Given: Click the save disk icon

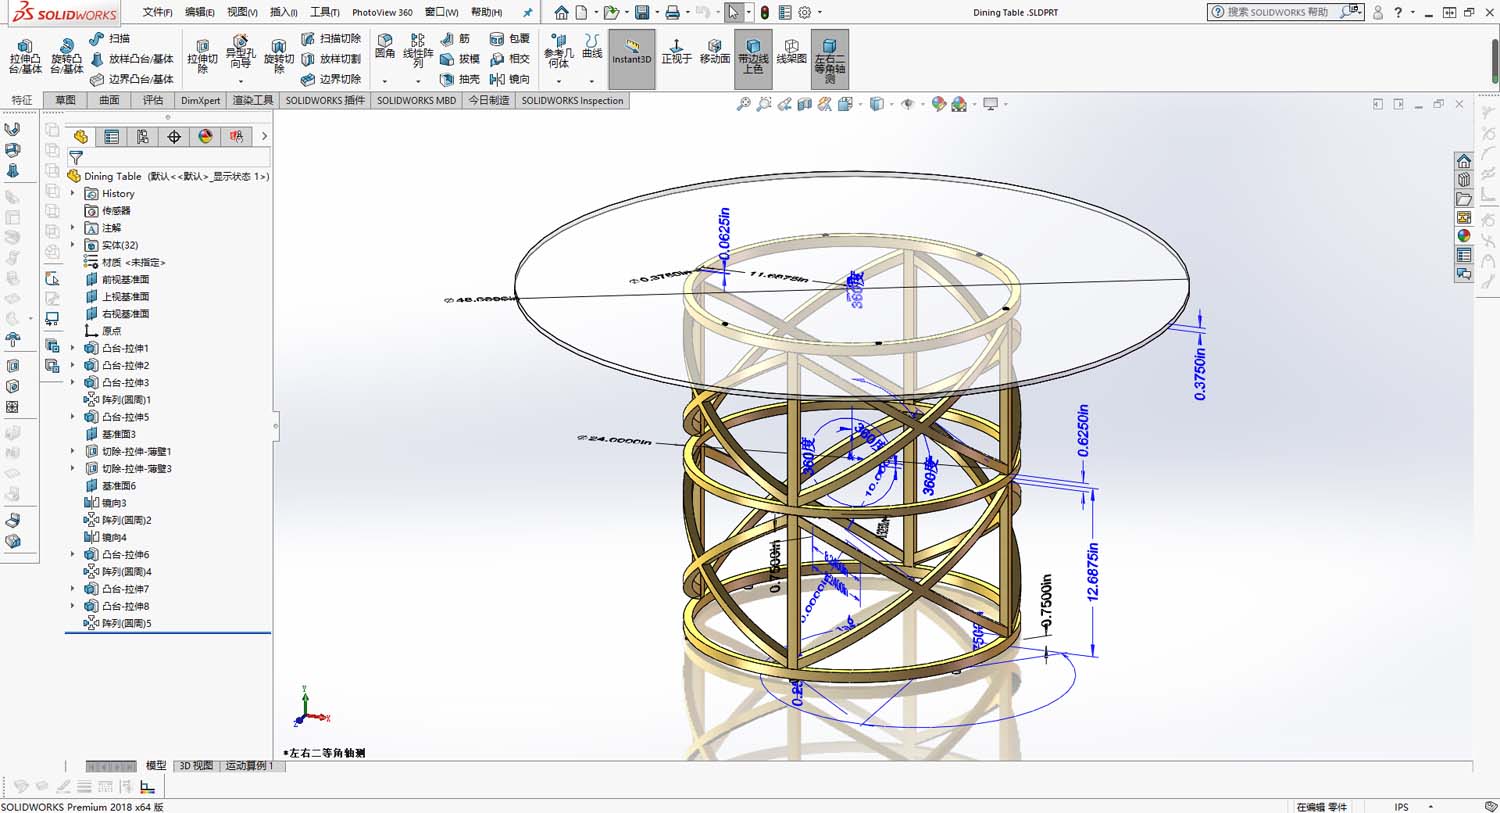Looking at the screenshot, I should pyautogui.click(x=642, y=12).
